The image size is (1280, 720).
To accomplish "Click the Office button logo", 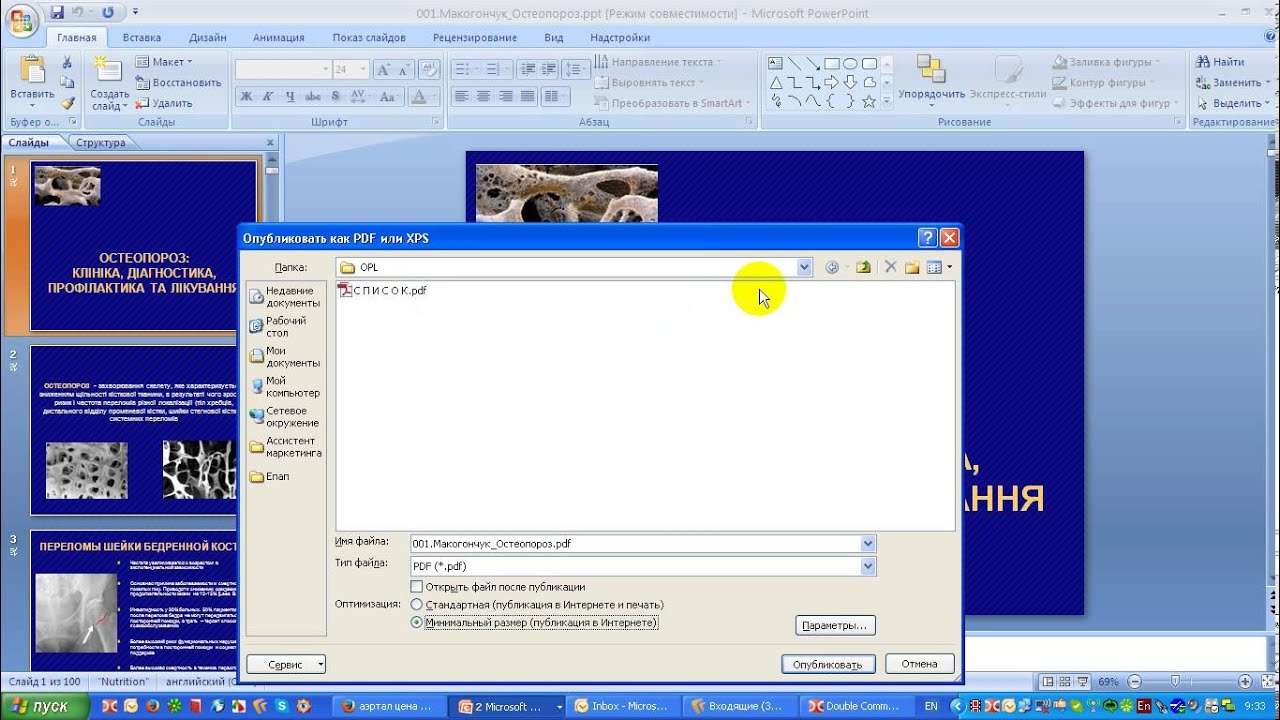I will click(x=21, y=20).
